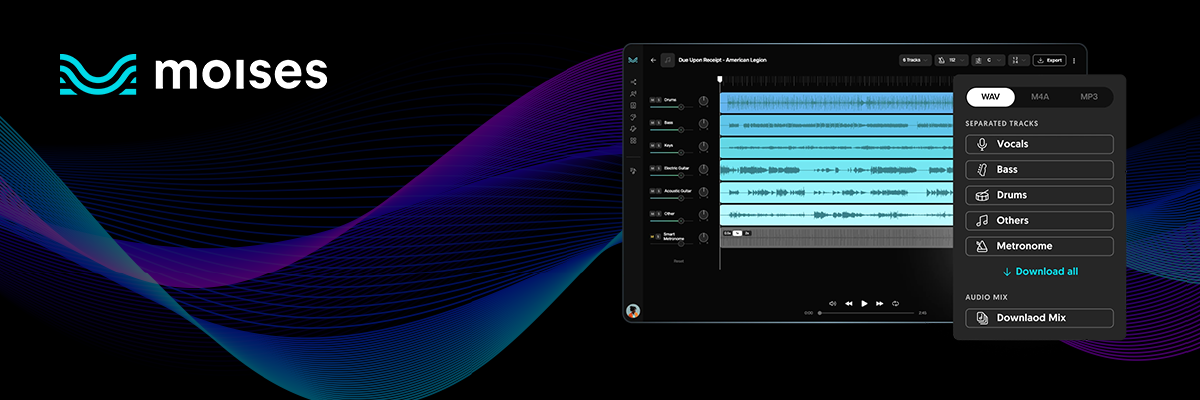Switch to the M4A format tab
The height and width of the screenshot is (400, 1200).
click(1040, 97)
